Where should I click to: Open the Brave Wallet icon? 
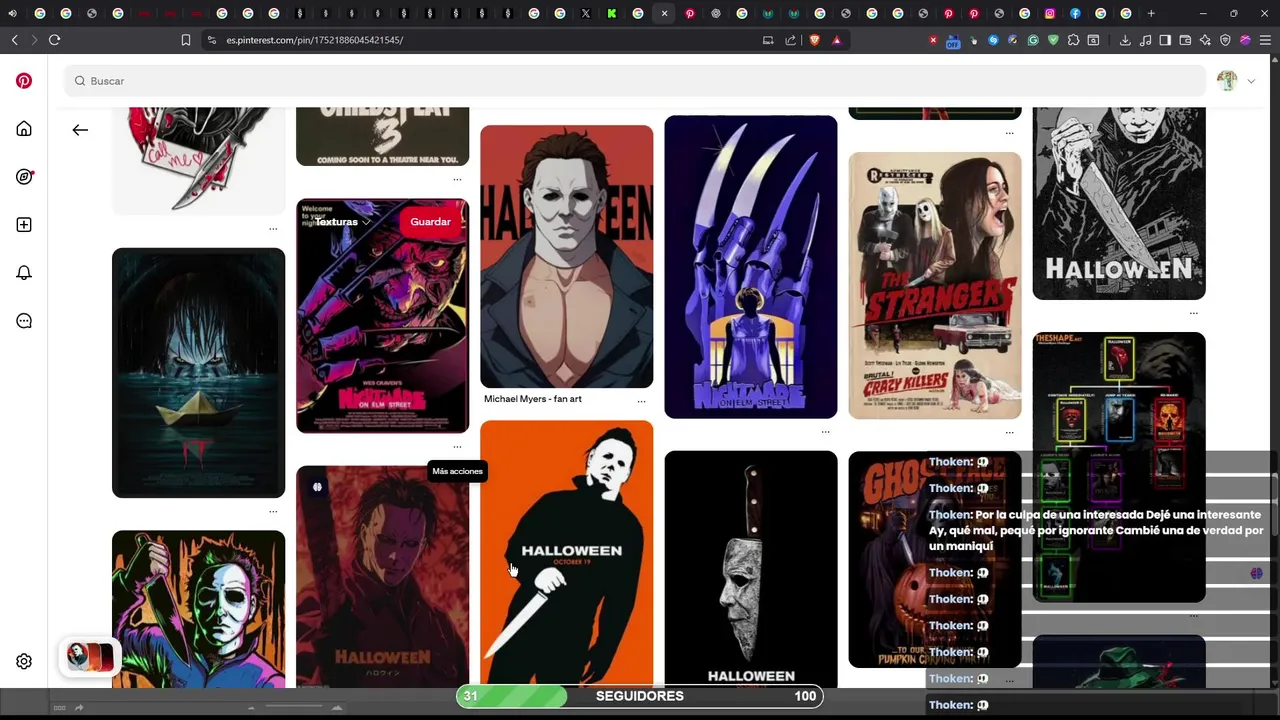tap(1185, 40)
